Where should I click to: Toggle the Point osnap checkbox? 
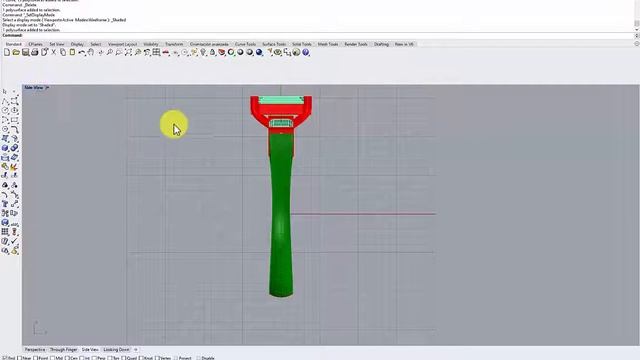pyautogui.click(x=35, y=358)
